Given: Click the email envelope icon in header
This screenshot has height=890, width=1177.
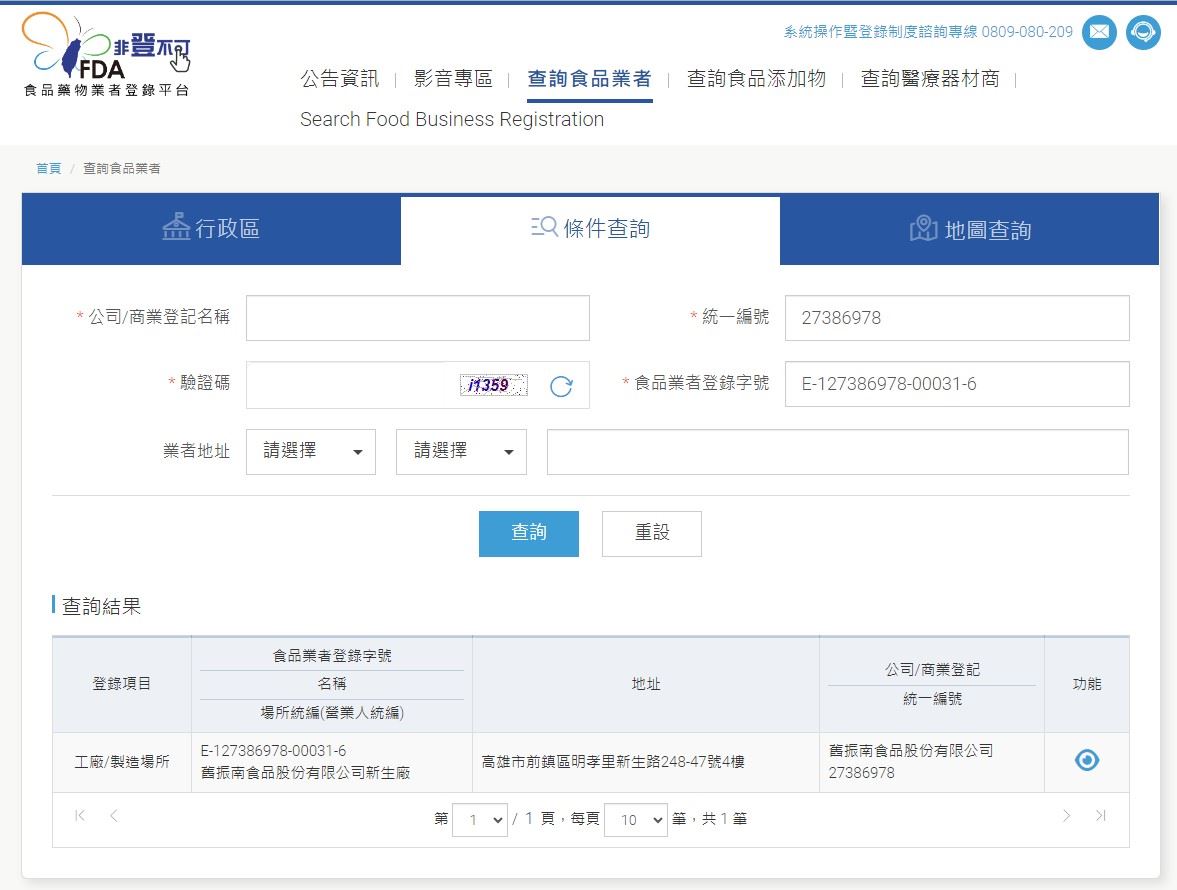Looking at the screenshot, I should pyautogui.click(x=1099, y=32).
